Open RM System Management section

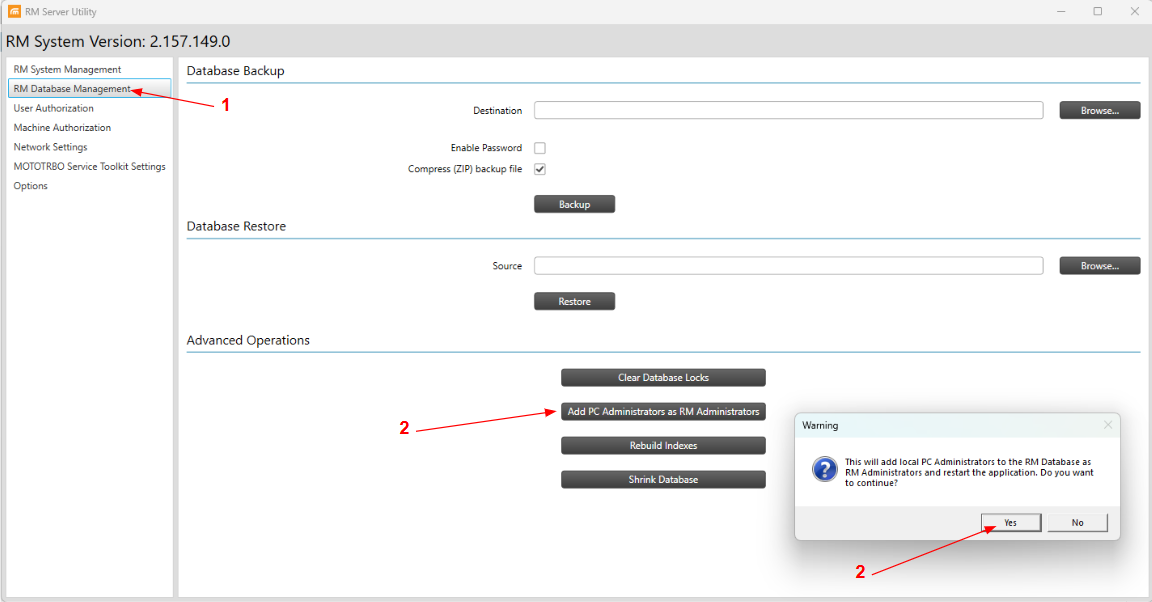pyautogui.click(x=67, y=69)
